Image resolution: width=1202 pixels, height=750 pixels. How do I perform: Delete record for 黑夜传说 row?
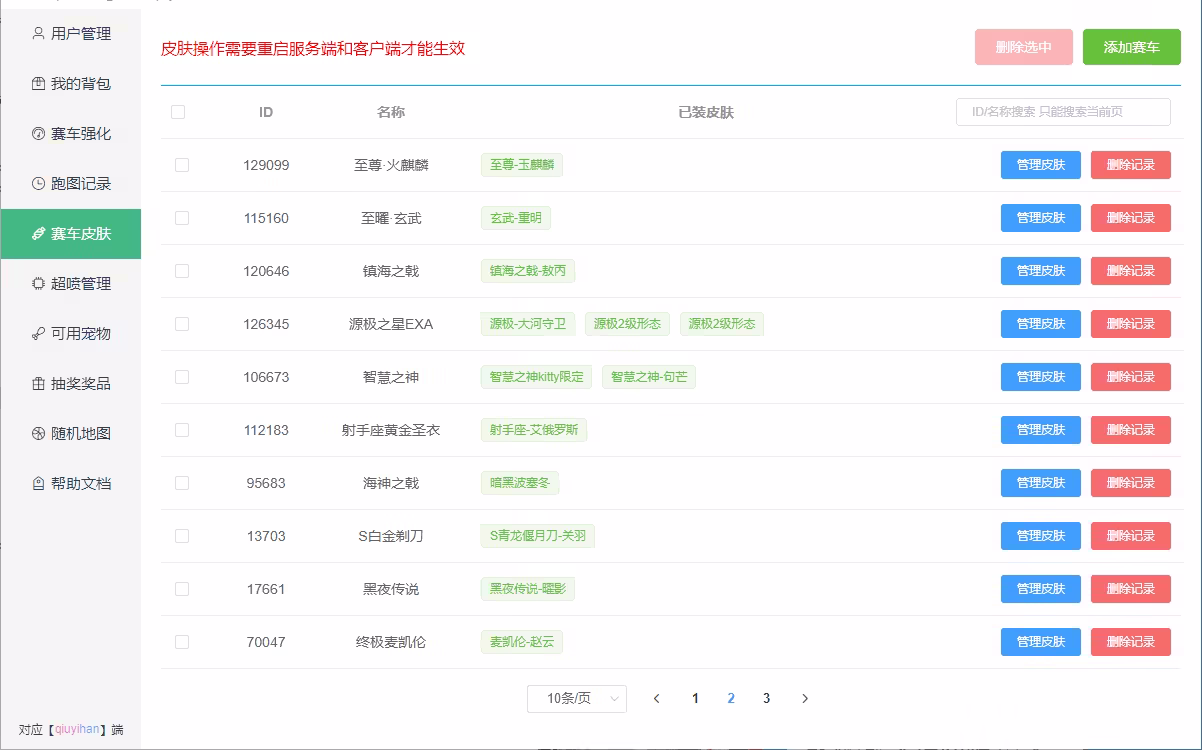[1130, 589]
